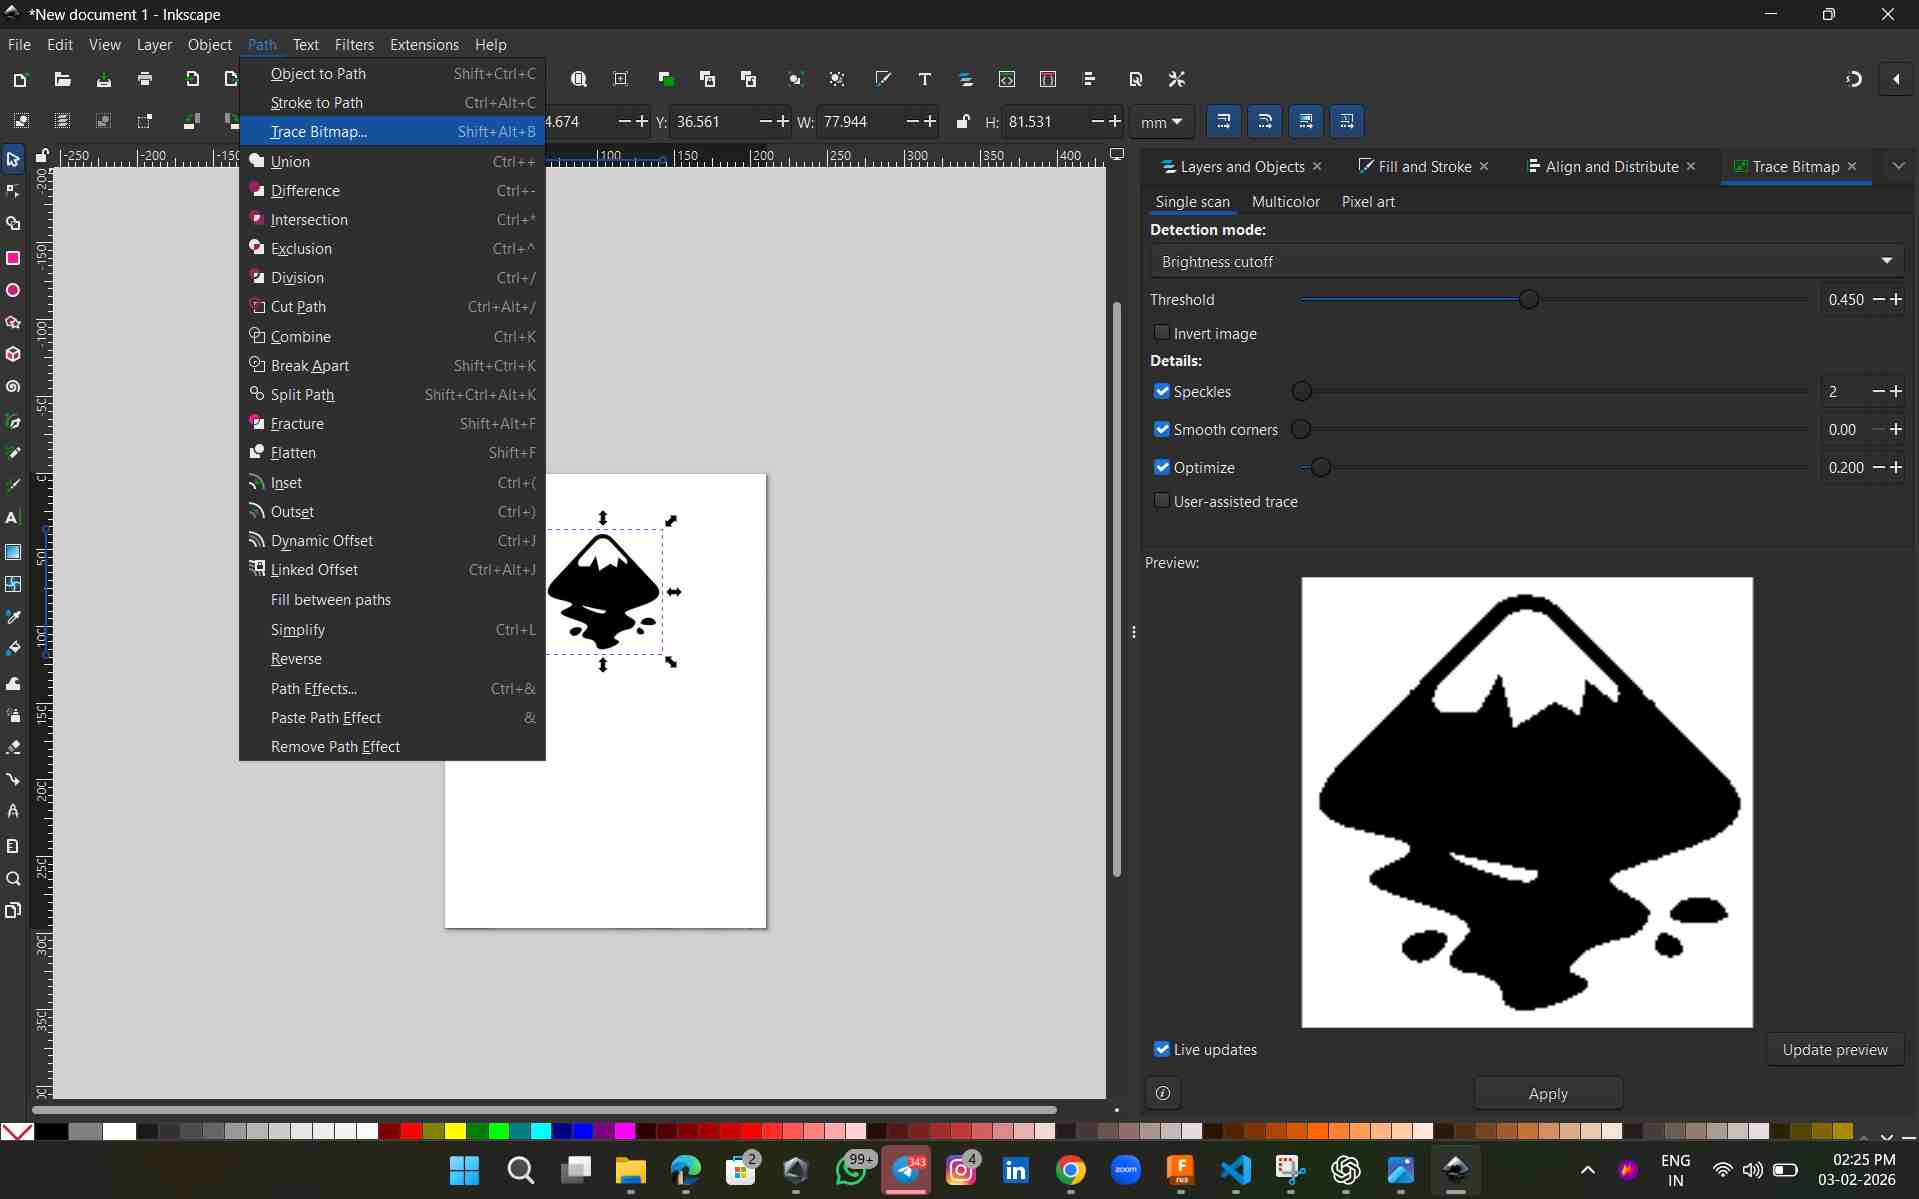Toggle the width/height lock icon
The width and height of the screenshot is (1919, 1199).
962,122
